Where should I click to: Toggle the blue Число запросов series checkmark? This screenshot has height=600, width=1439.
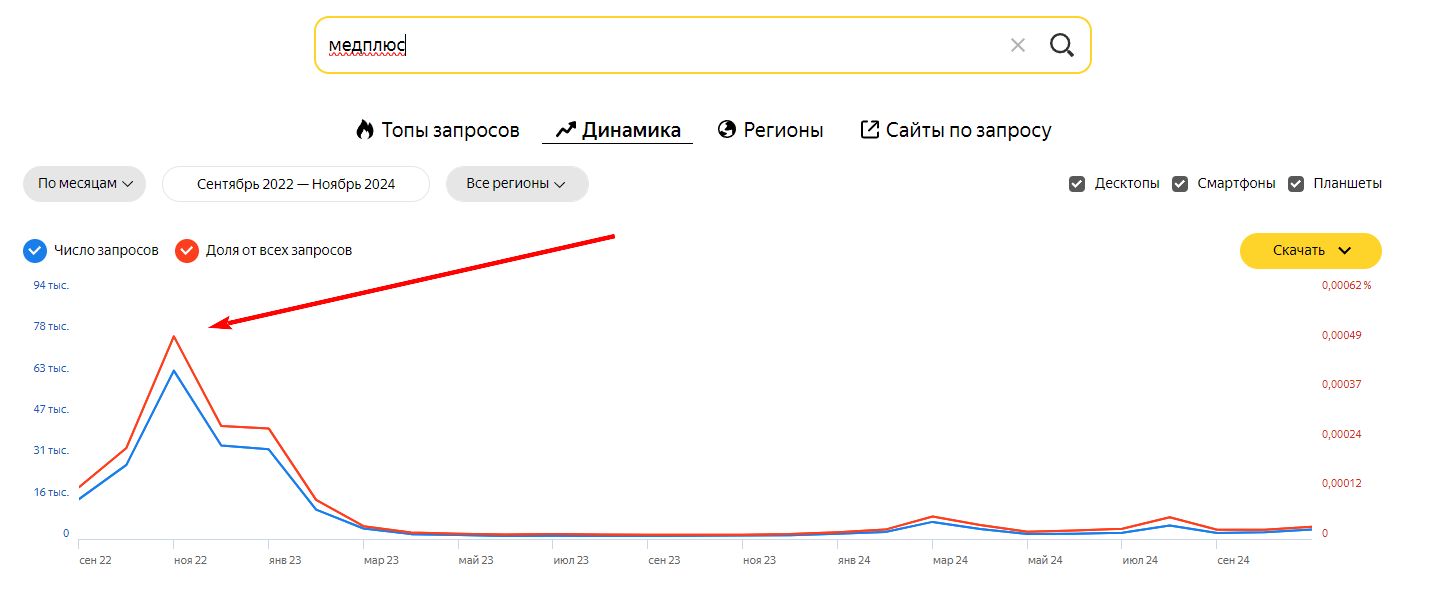tap(35, 250)
